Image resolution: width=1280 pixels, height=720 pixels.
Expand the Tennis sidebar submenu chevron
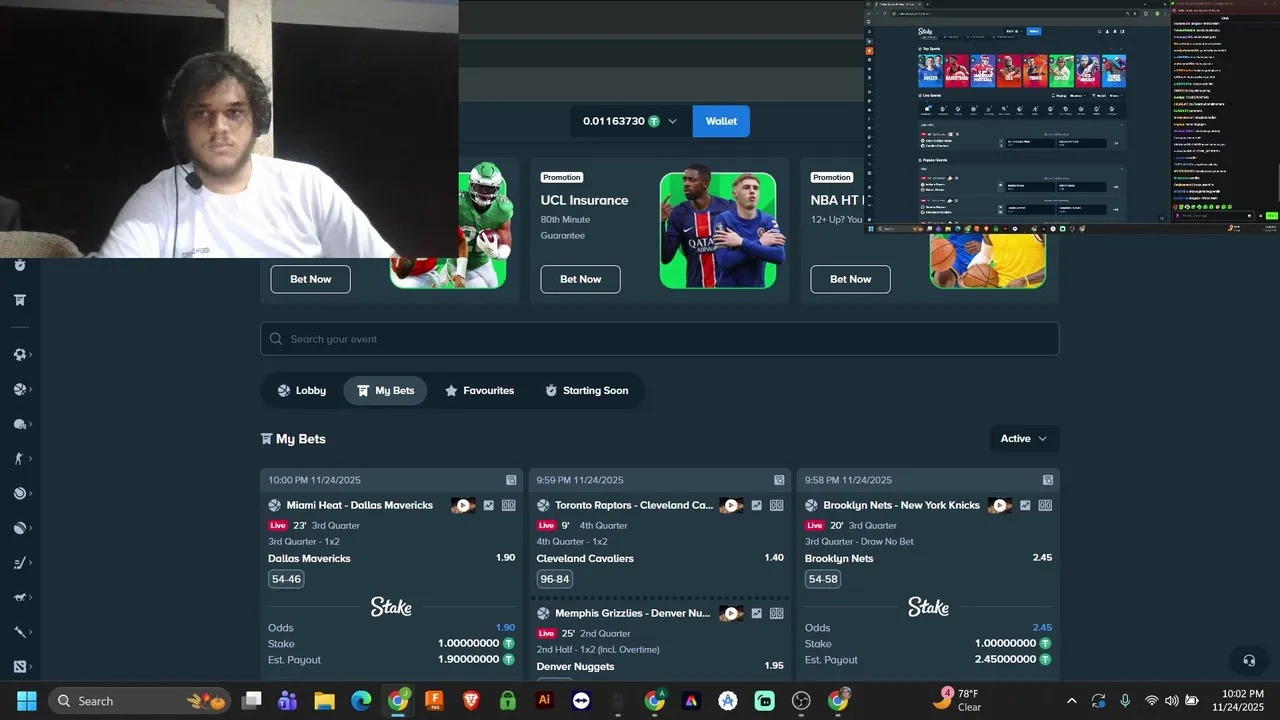point(31,494)
